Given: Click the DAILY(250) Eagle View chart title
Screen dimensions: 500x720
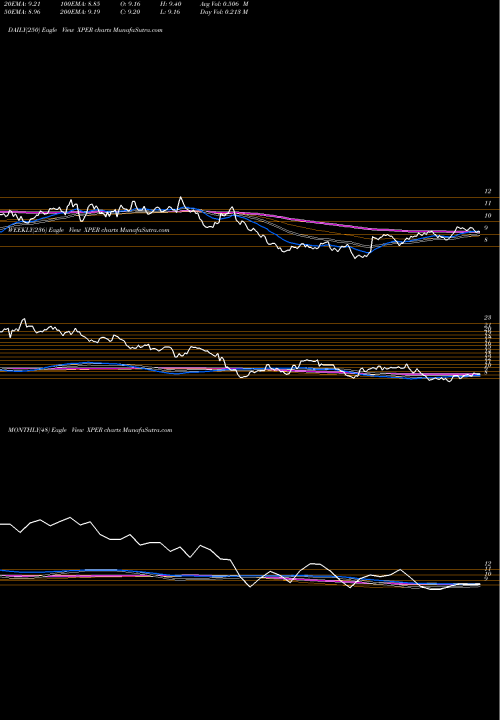Looking at the screenshot, I should tap(85, 30).
